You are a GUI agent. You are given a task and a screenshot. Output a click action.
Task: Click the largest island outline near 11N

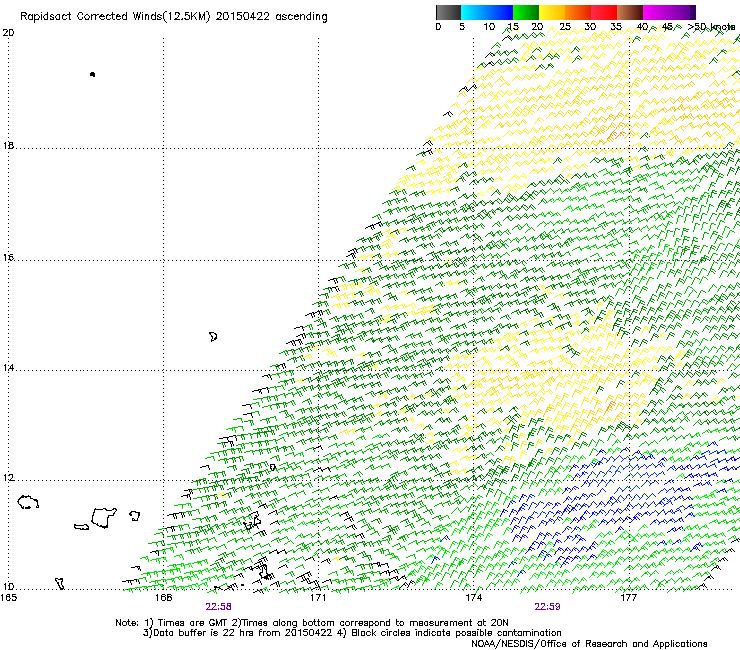click(104, 517)
